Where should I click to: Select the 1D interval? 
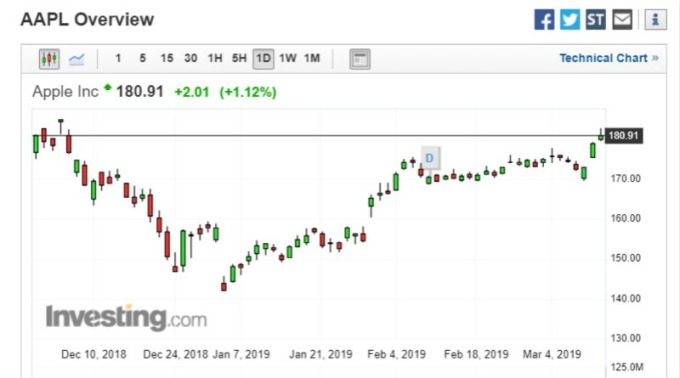(263, 59)
